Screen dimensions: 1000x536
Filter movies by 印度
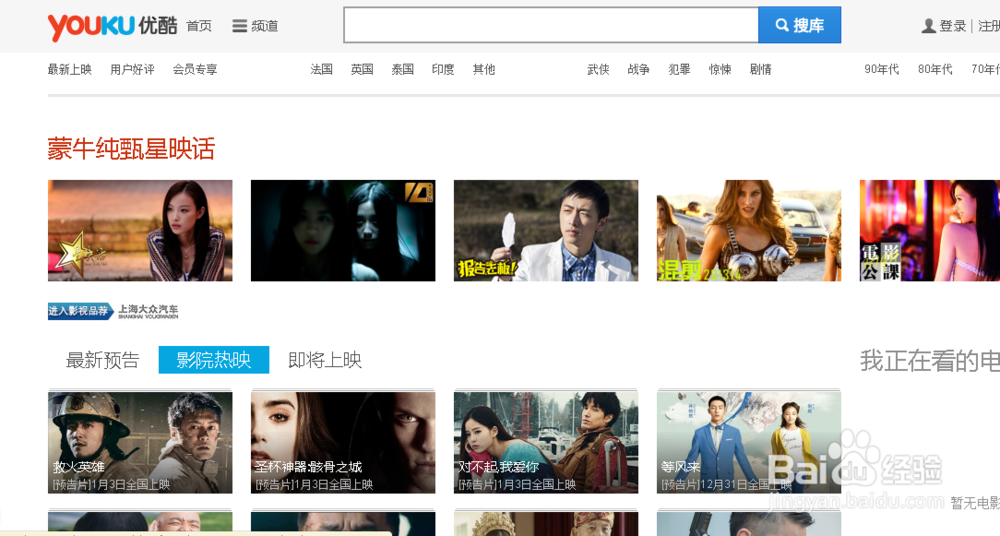click(443, 69)
